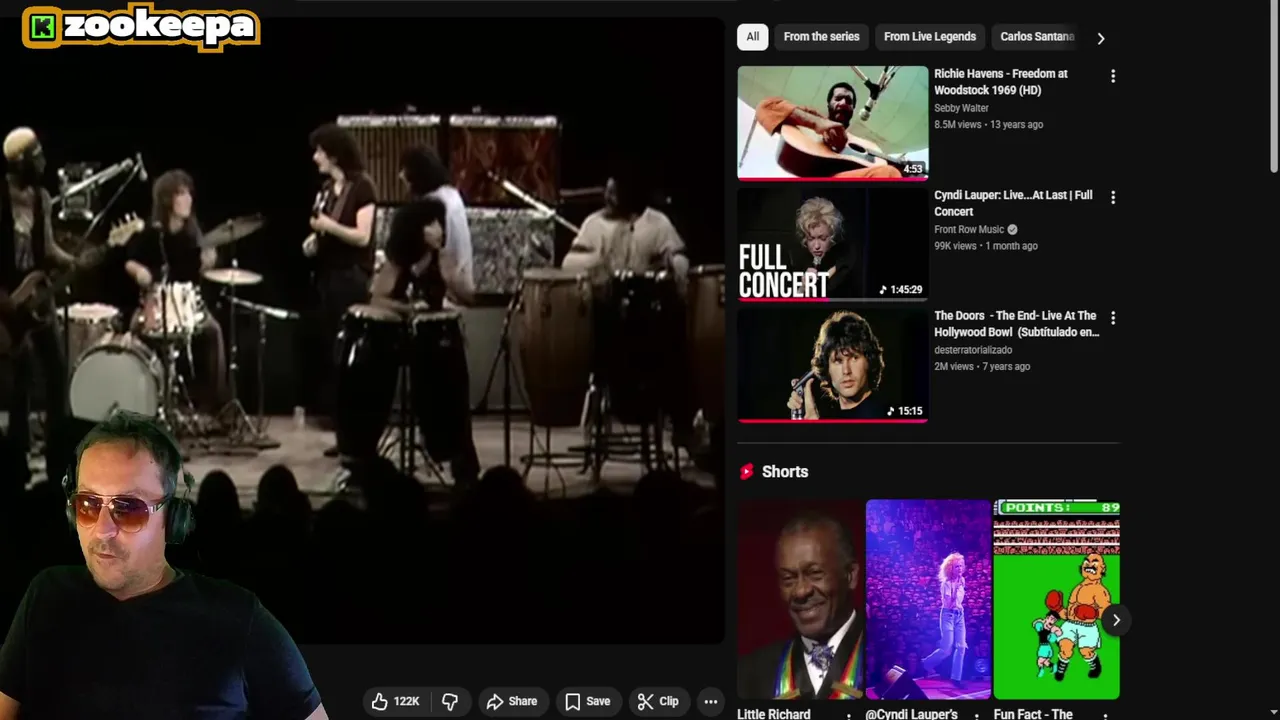Select the All filter chip
This screenshot has width=1280, height=720.
[753, 37]
